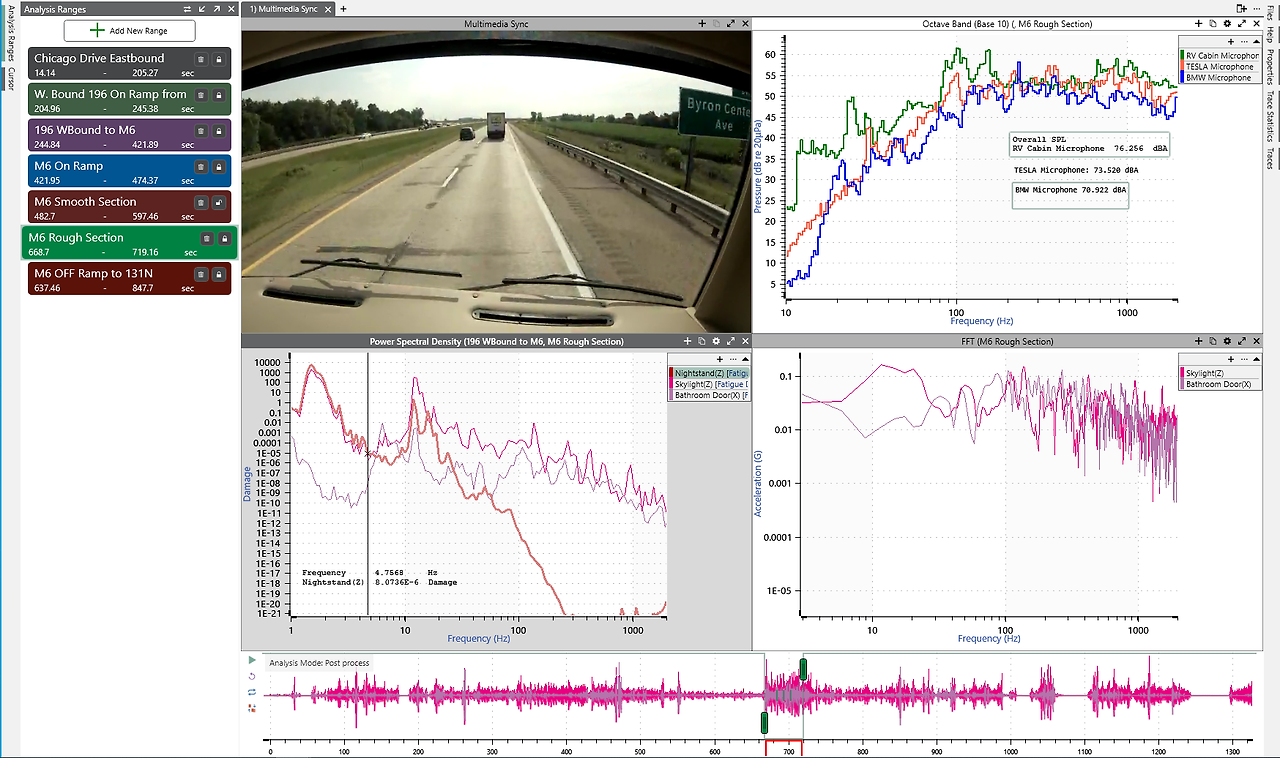Click the blue BMW Microphone color swatch
Viewport: 1280px width, 758px height.
tap(1184, 78)
